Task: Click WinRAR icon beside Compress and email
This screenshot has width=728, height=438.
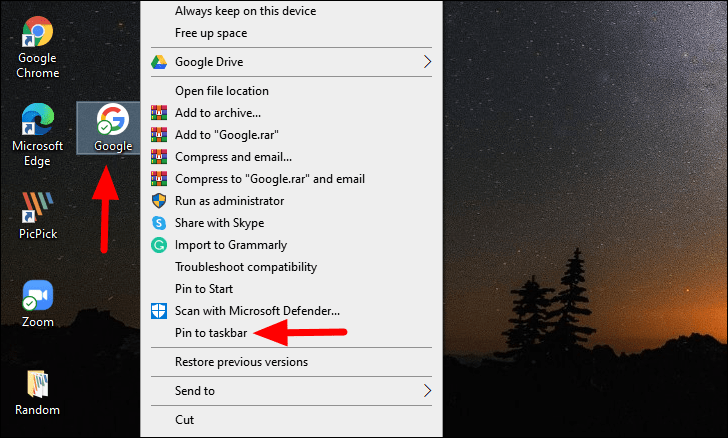Action: click(159, 157)
